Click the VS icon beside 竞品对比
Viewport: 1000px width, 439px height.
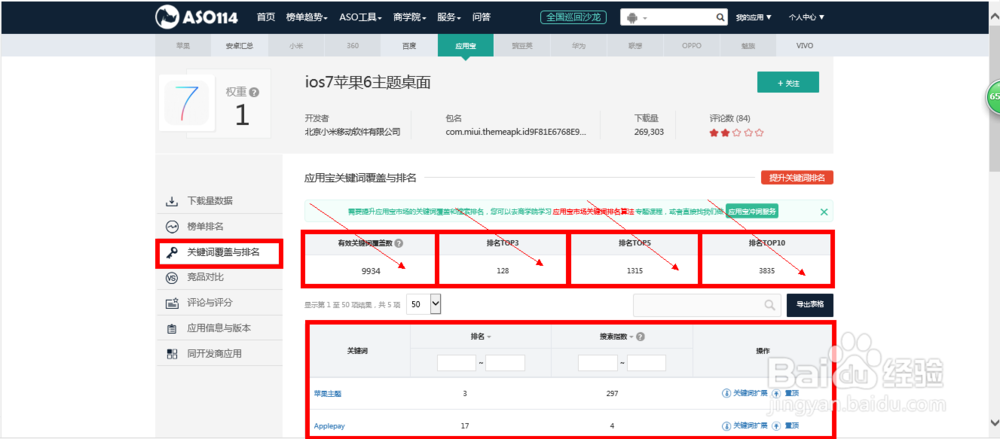(172, 278)
